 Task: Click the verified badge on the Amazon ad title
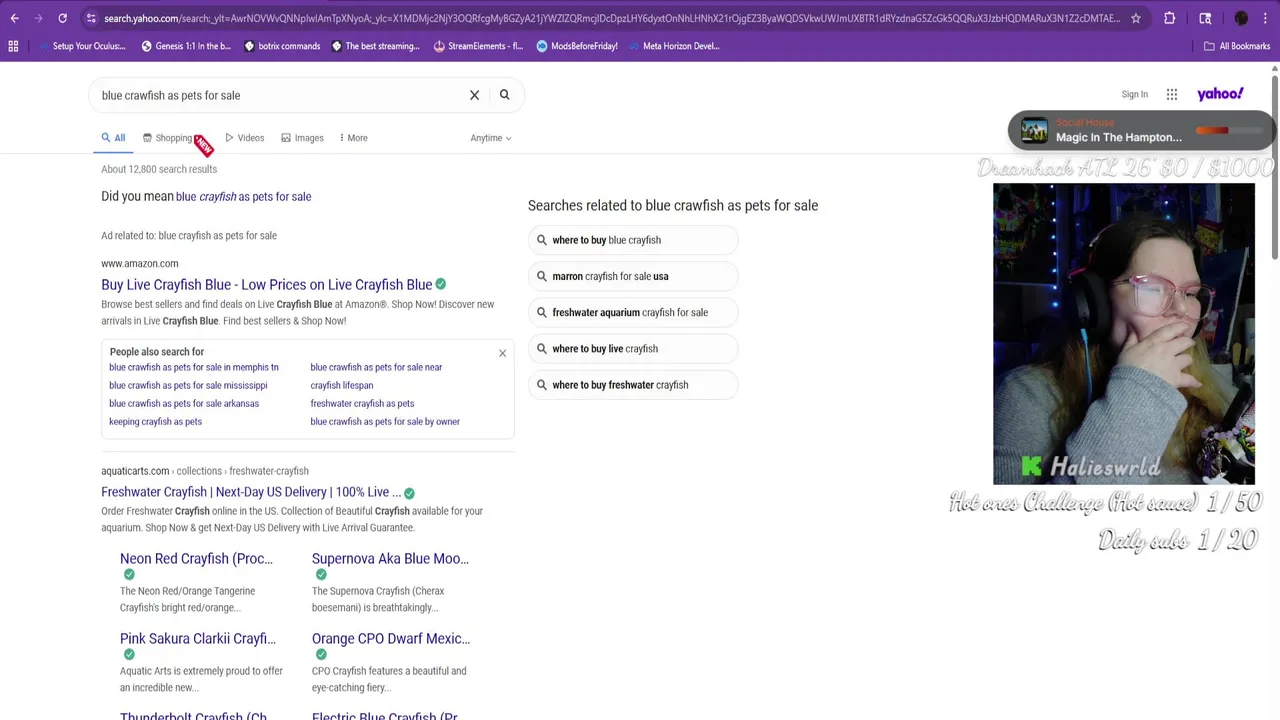440,284
